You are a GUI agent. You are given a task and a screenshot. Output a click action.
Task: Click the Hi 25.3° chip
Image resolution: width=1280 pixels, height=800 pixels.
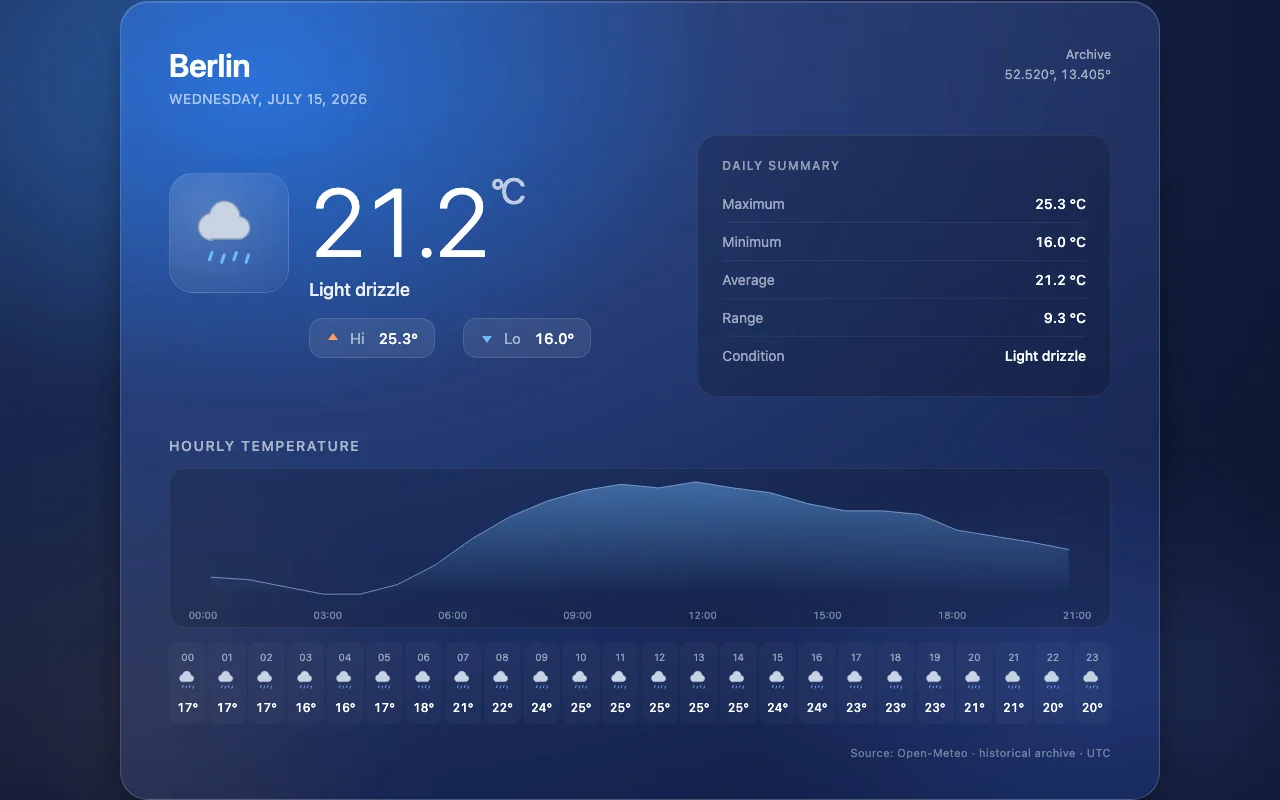[x=372, y=338]
